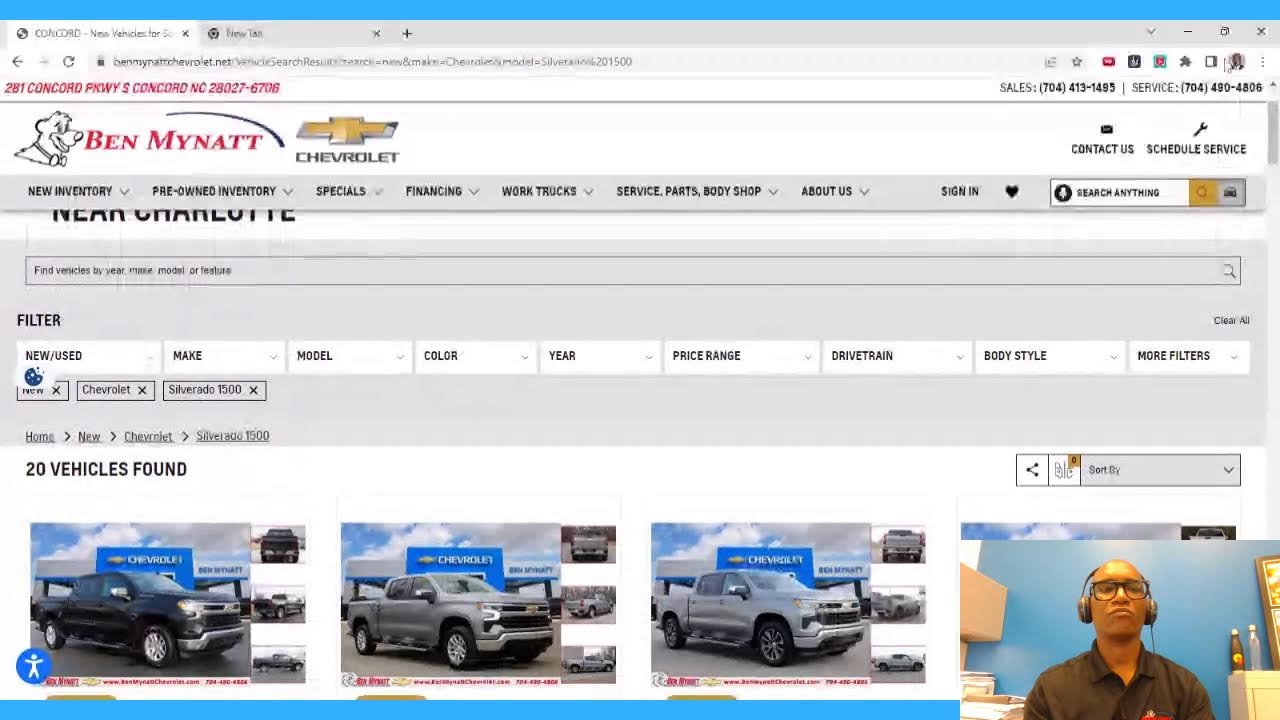The height and width of the screenshot is (720, 1280).
Task: Open the extensions puzzle icon
Action: pyautogui.click(x=1185, y=62)
